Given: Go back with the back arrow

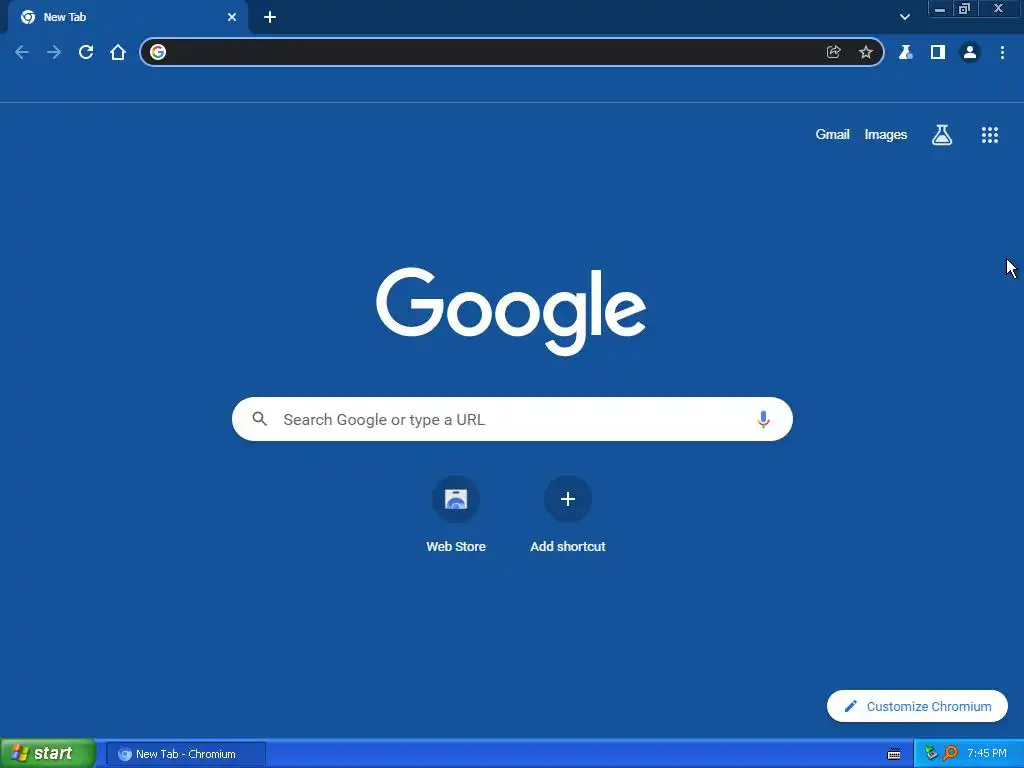Looking at the screenshot, I should coord(22,52).
